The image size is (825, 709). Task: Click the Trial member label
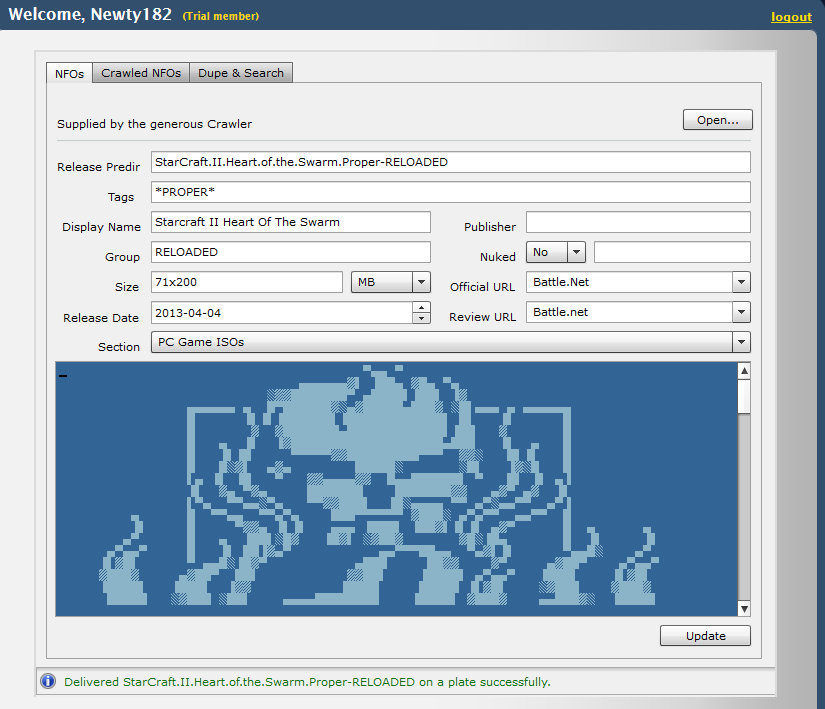(x=220, y=16)
